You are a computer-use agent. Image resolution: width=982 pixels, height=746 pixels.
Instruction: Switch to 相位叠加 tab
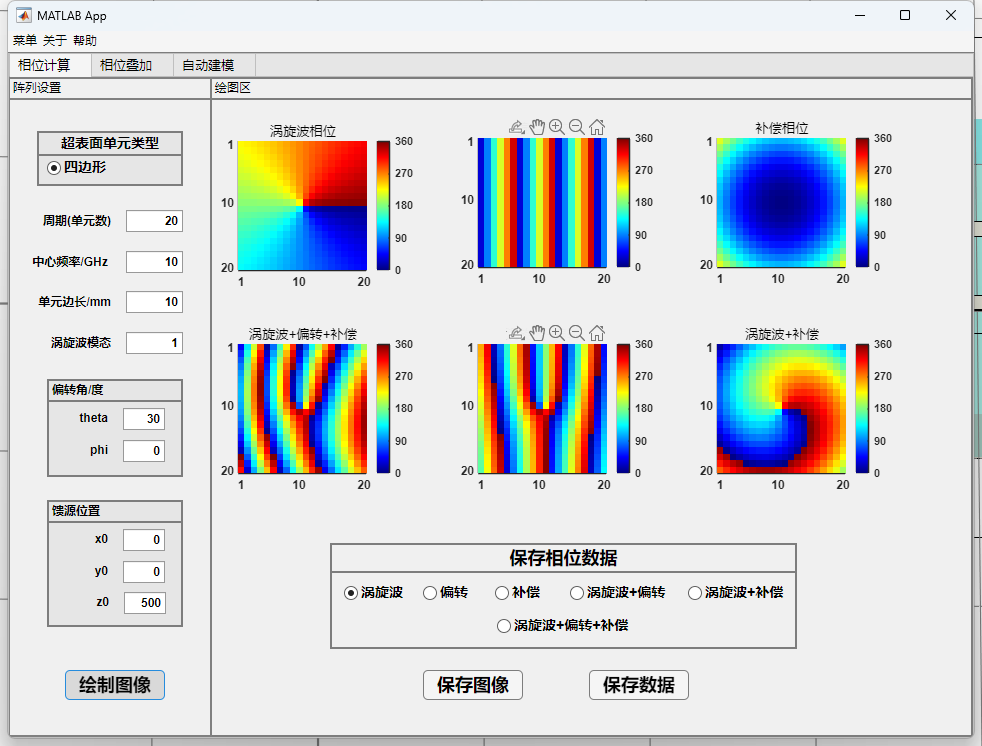pyautogui.click(x=132, y=65)
